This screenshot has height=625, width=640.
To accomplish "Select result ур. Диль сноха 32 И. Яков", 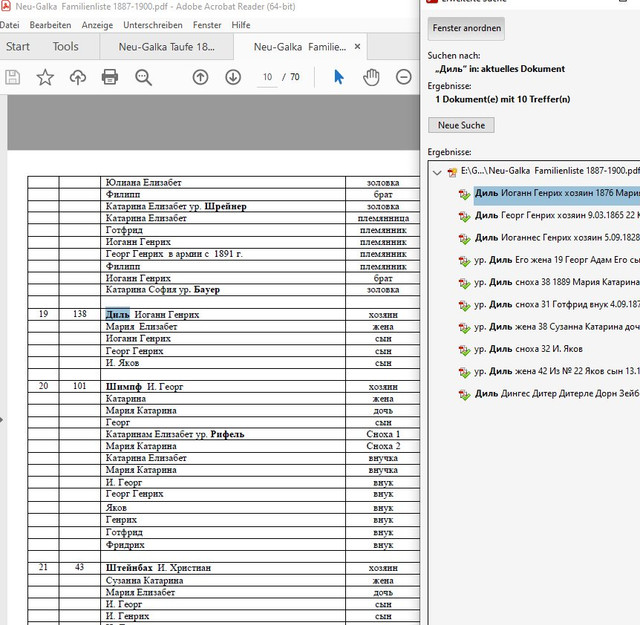I will [528, 349].
